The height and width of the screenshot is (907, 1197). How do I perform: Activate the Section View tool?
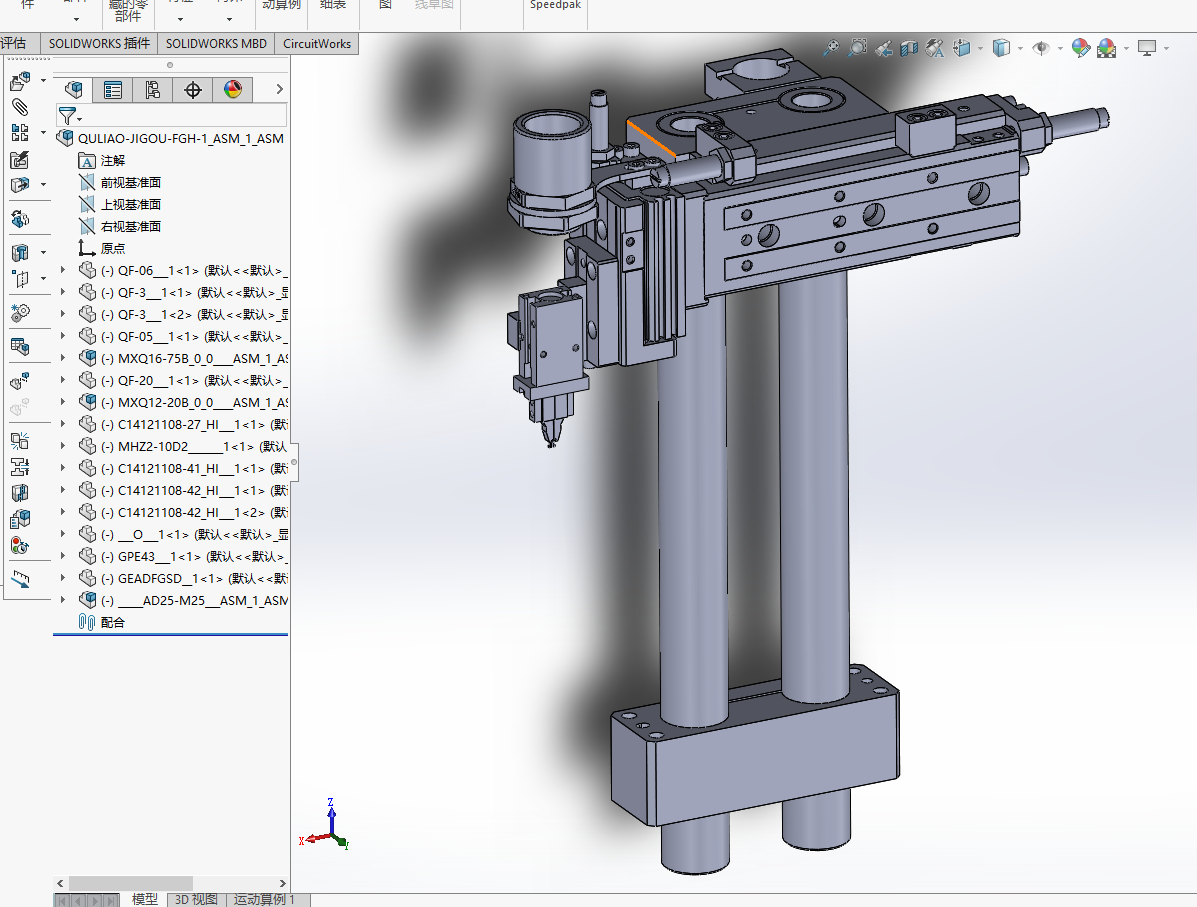(x=909, y=47)
